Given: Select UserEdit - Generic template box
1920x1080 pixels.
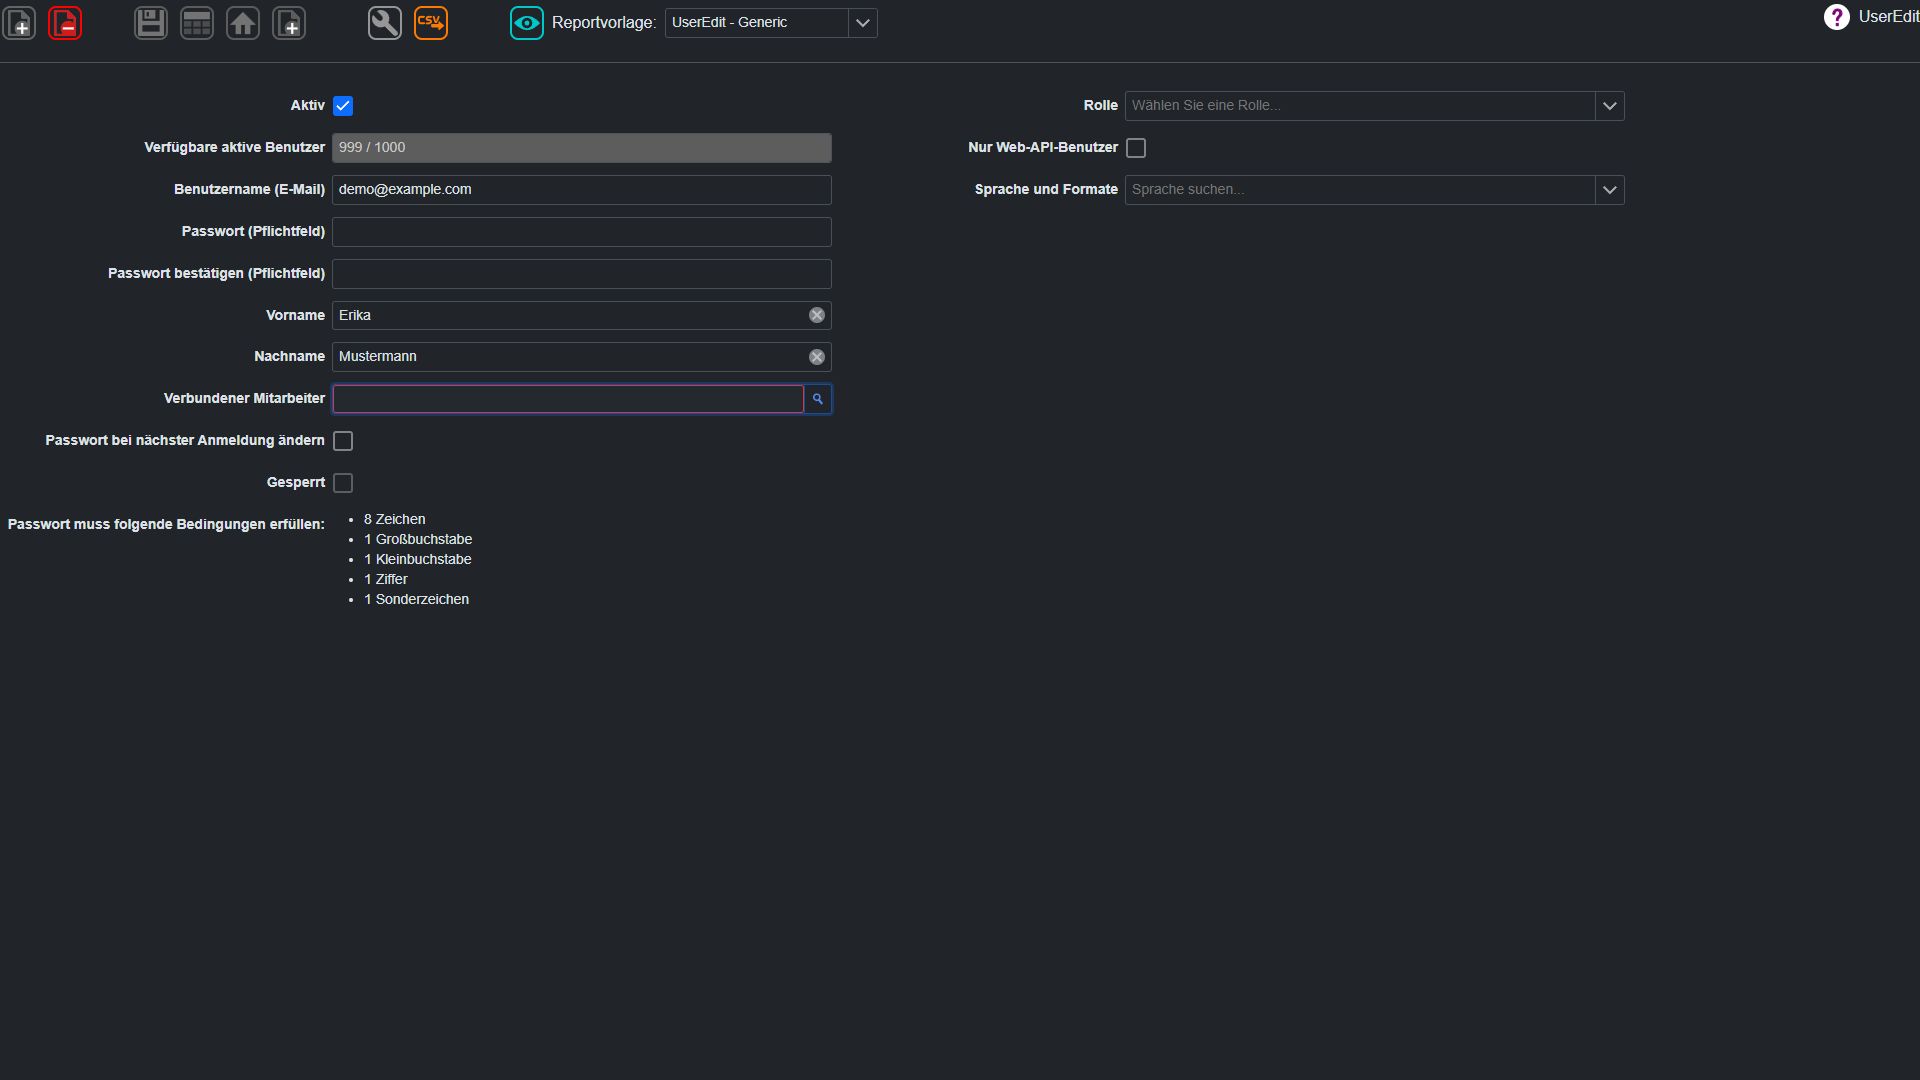Looking at the screenshot, I should (757, 23).
